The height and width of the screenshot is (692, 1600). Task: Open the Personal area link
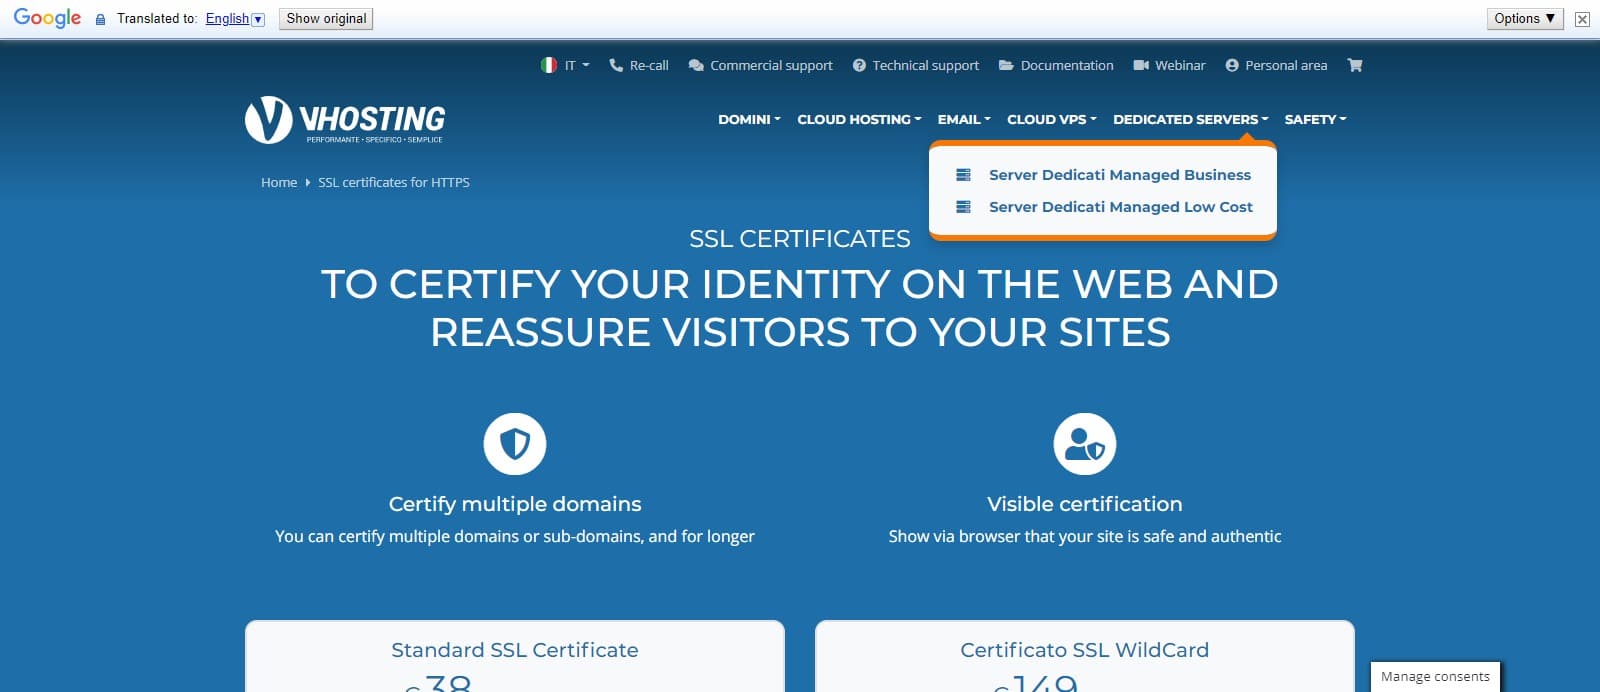[x=1286, y=65]
